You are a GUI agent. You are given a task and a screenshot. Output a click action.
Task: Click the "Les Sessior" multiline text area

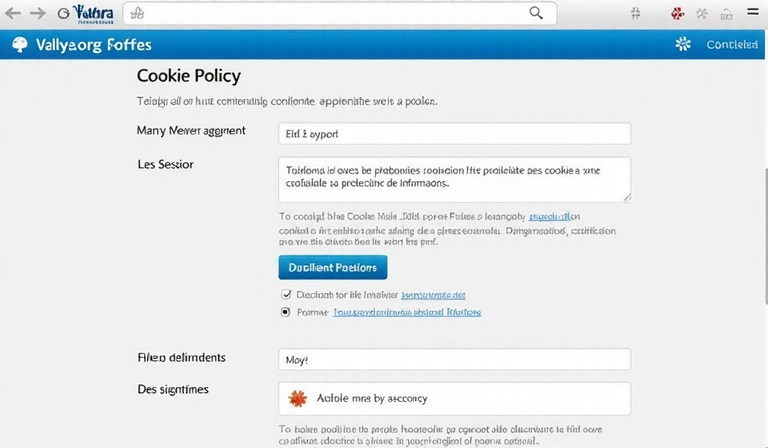click(x=453, y=179)
